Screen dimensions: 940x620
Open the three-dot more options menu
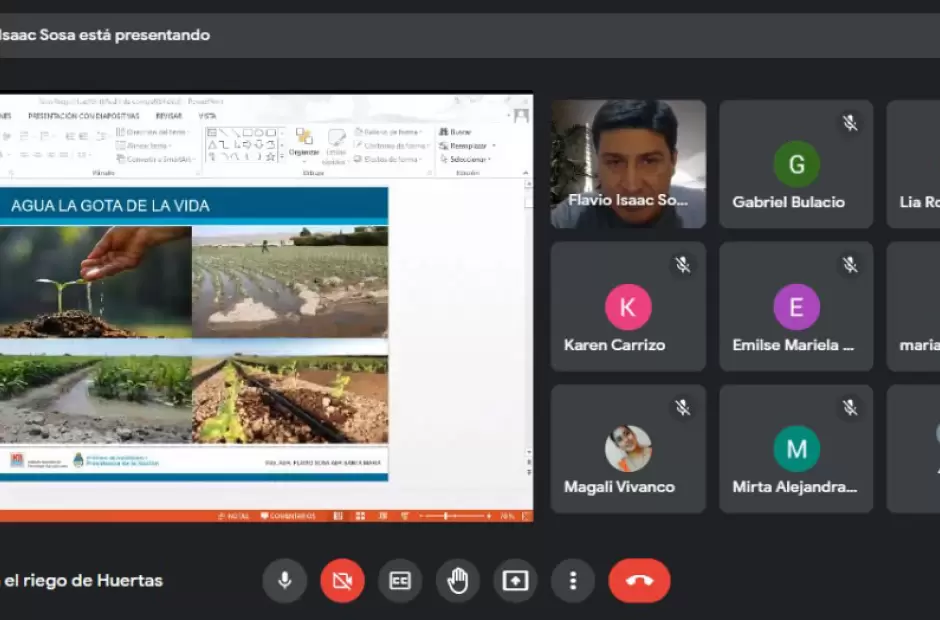point(573,581)
